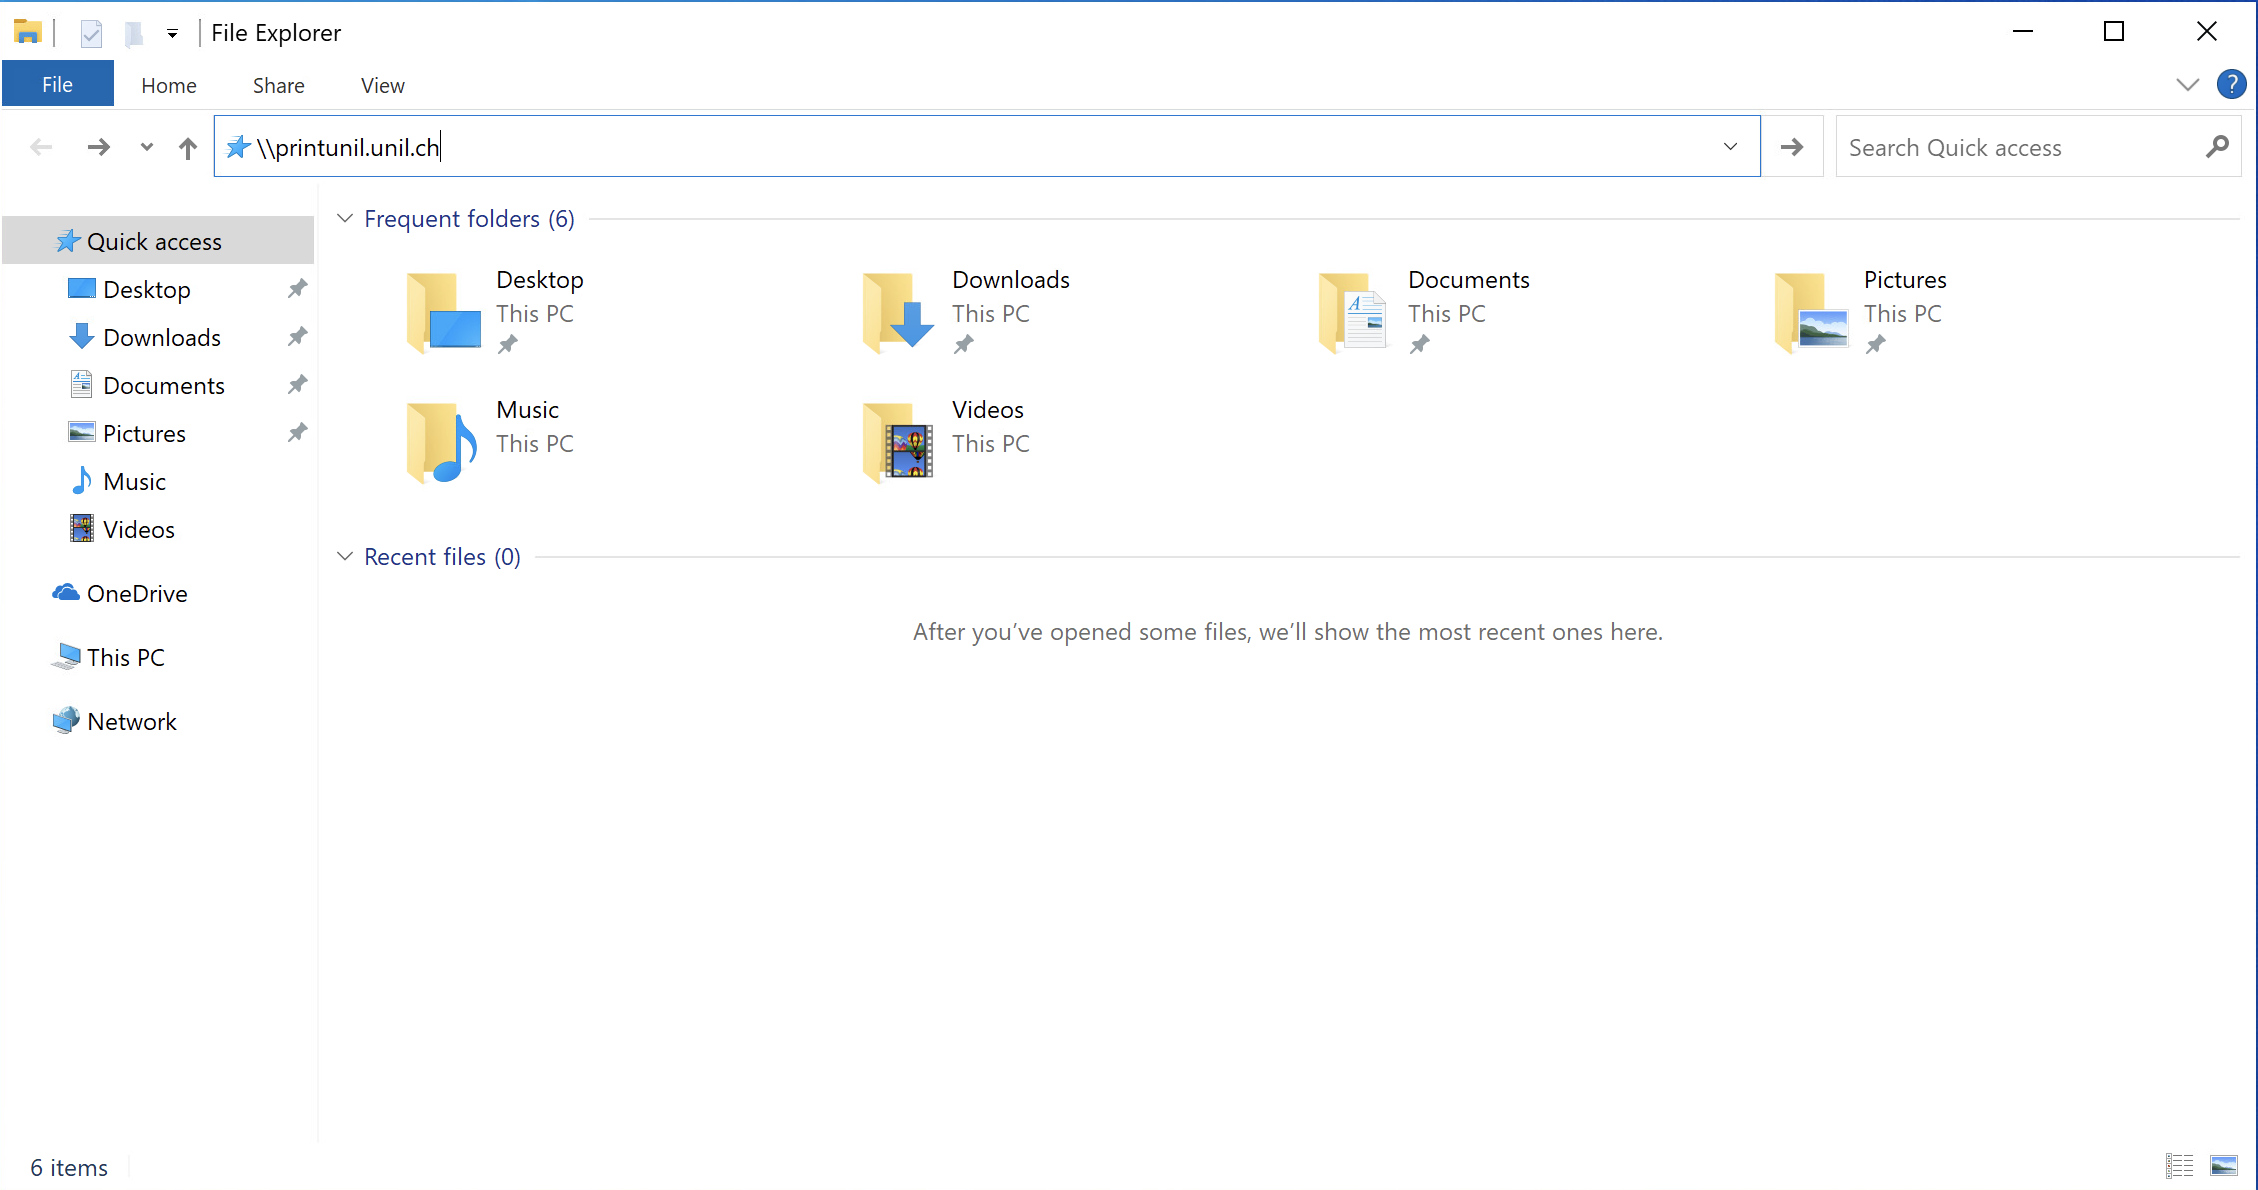The width and height of the screenshot is (2258, 1190).
Task: Open the address bar history dropdown
Action: point(1730,148)
